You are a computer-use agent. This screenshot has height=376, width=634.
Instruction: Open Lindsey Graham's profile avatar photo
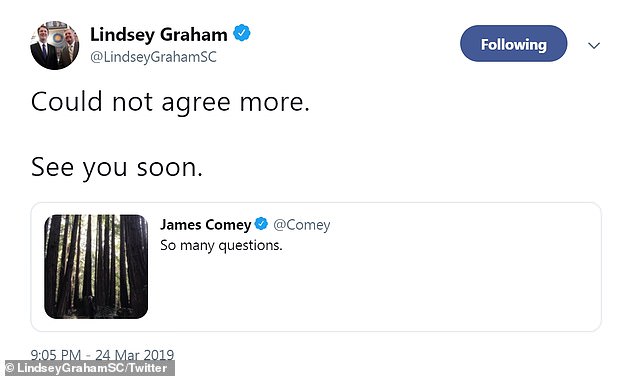tap(55, 45)
